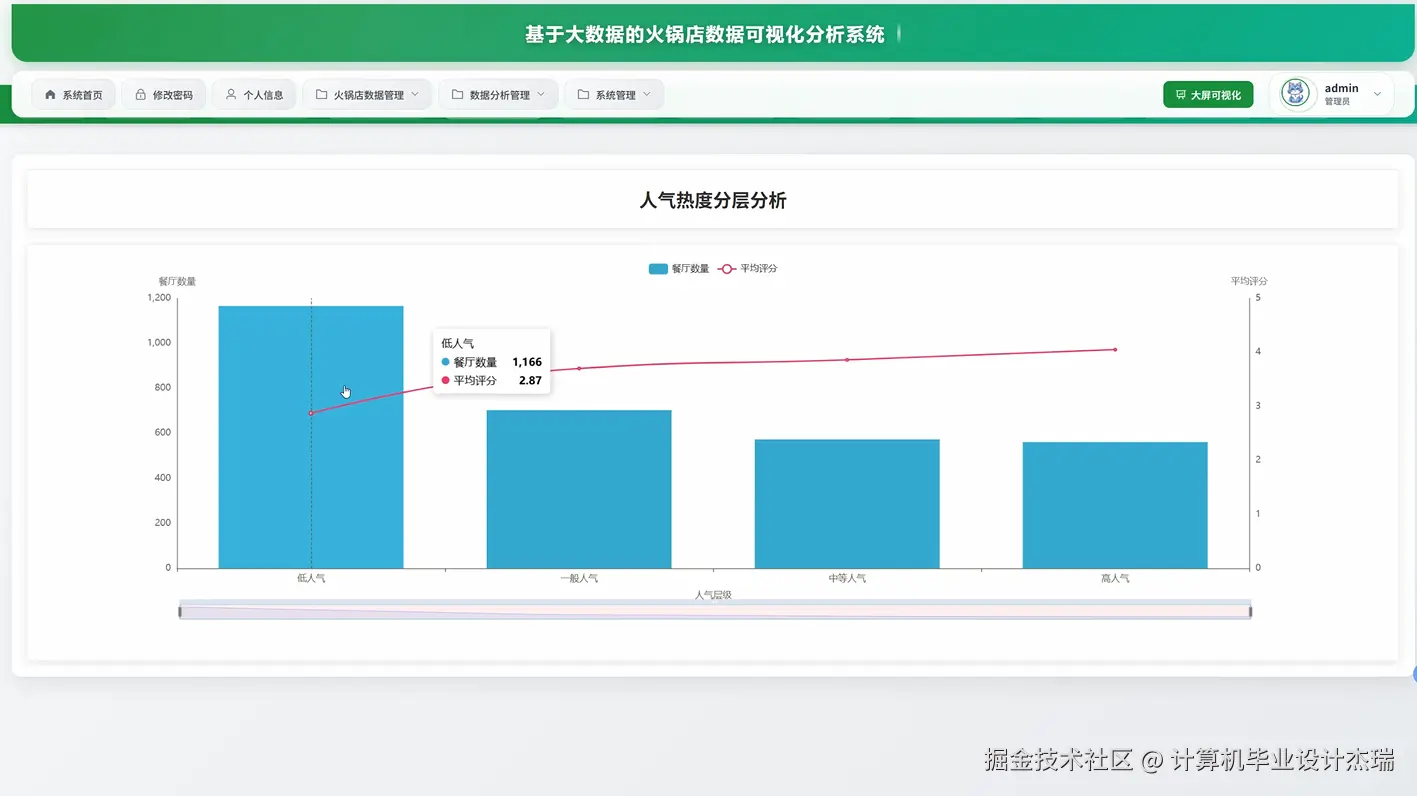Go to 系统首页 in the navigation bar
Image resolution: width=1417 pixels, height=796 pixels.
(x=72, y=94)
